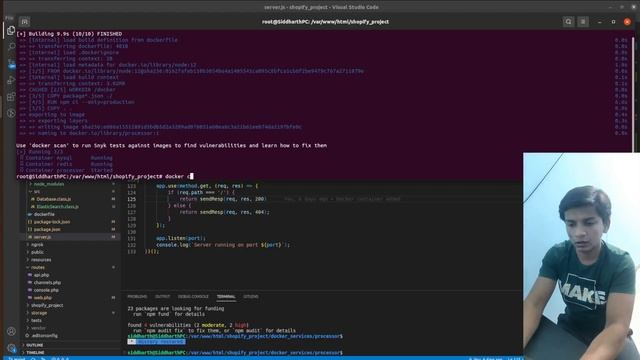Switch to the PROBLEMS panel tab

click(137, 297)
